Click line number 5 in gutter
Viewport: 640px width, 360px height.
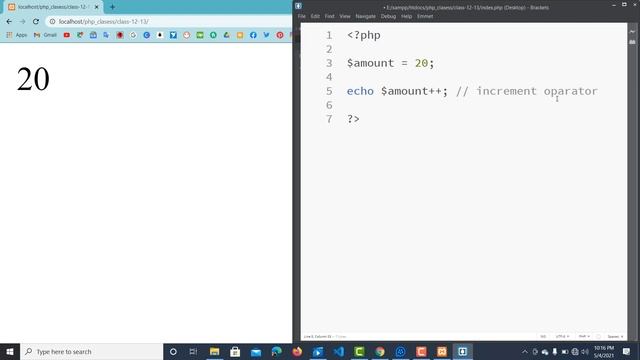[329, 91]
